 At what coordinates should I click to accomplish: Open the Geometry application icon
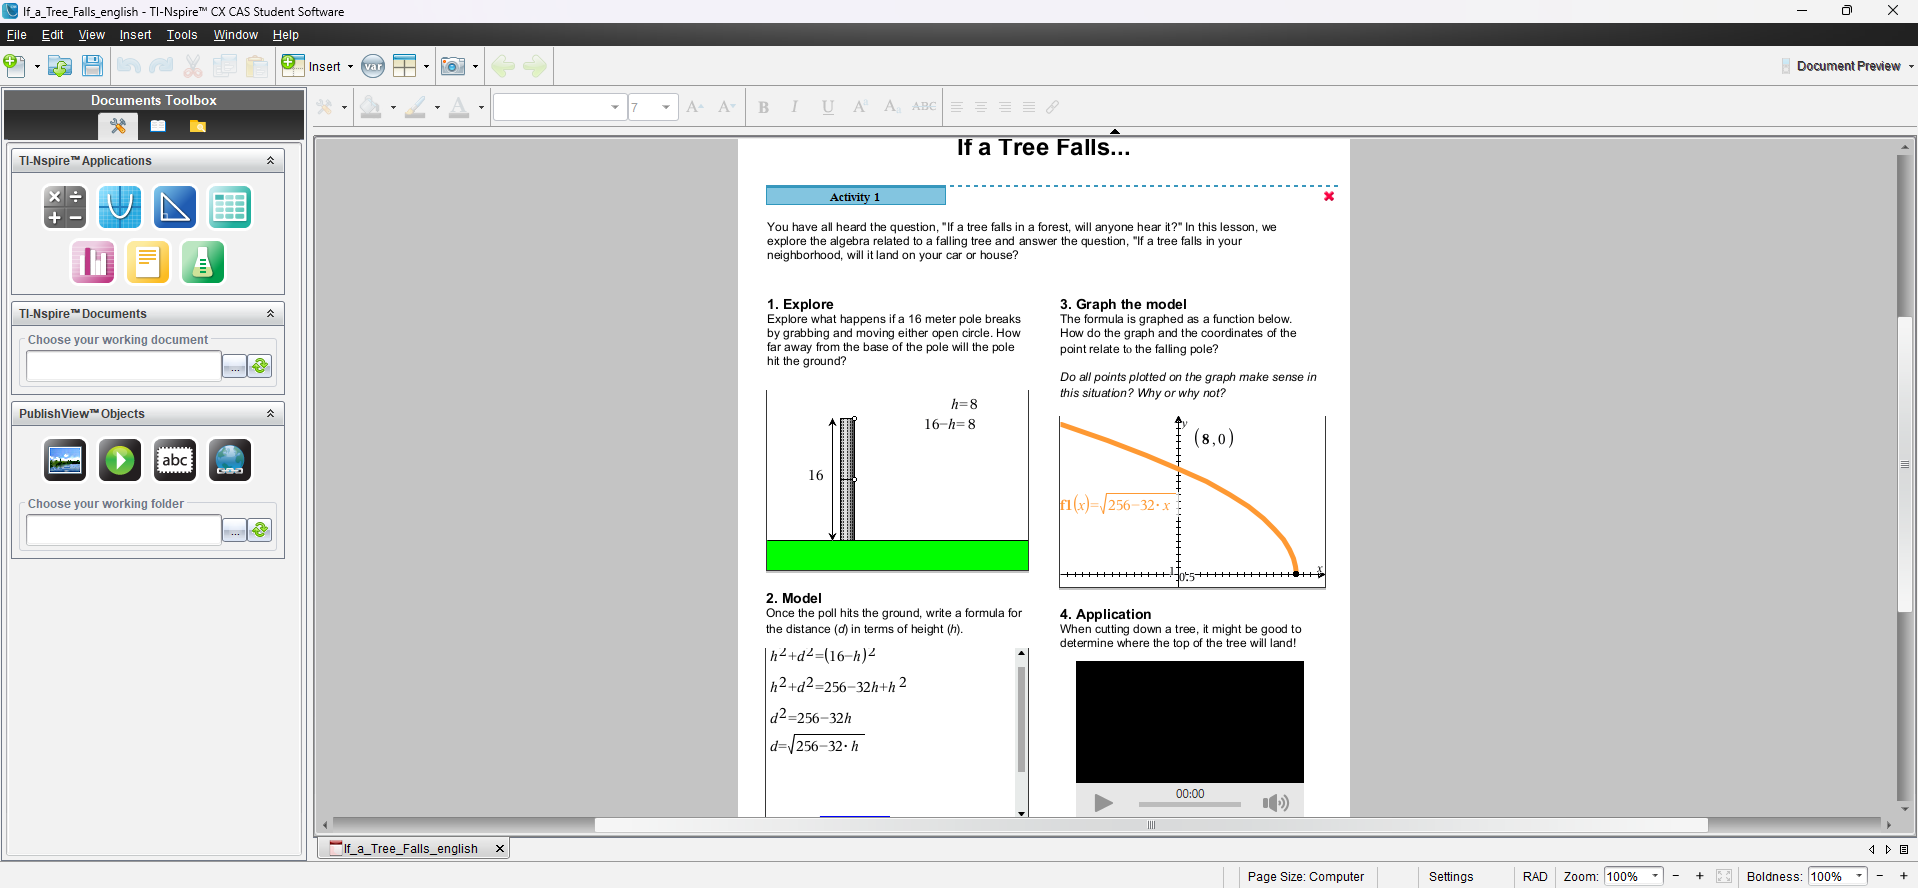click(175, 207)
